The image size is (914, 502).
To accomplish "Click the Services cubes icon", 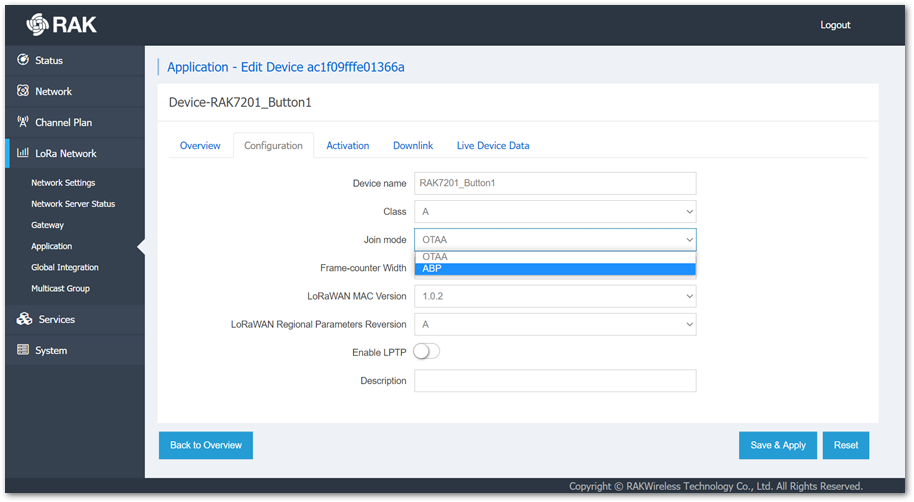I will click(x=24, y=318).
